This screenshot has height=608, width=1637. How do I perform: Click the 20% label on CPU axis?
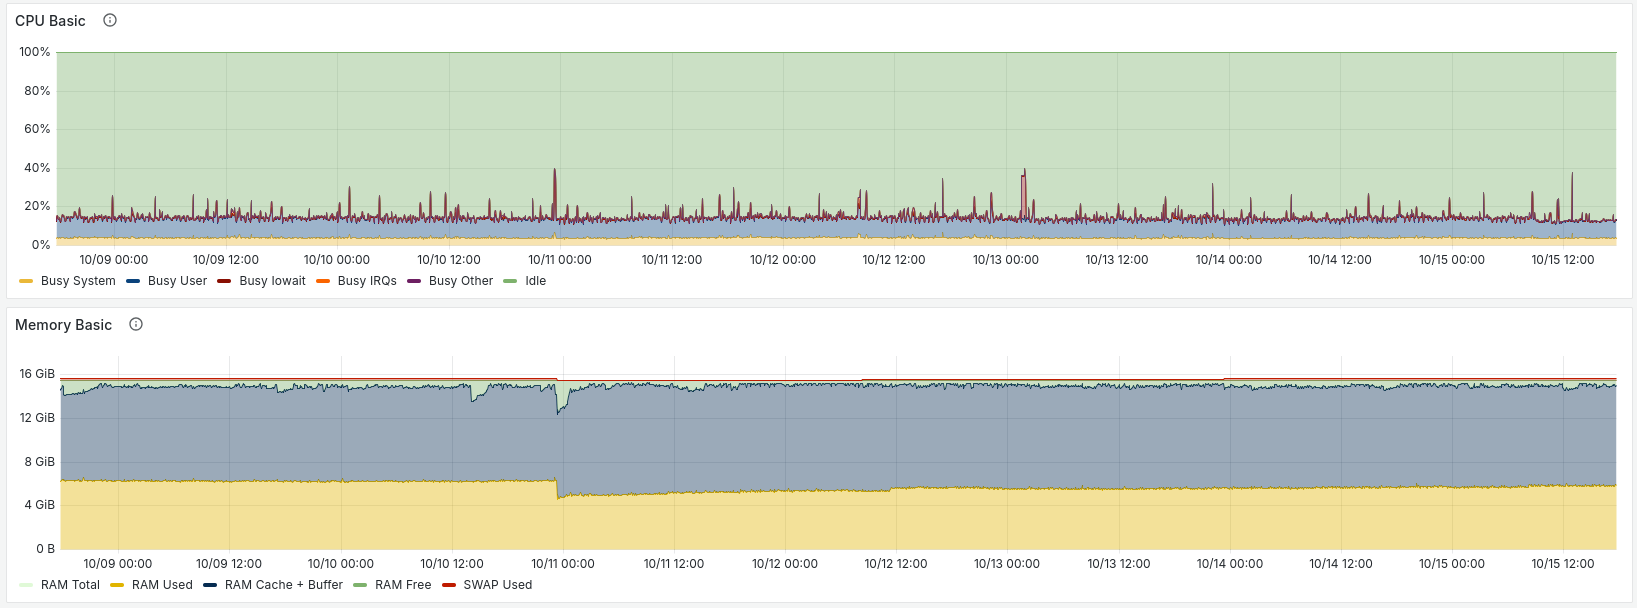[37, 206]
